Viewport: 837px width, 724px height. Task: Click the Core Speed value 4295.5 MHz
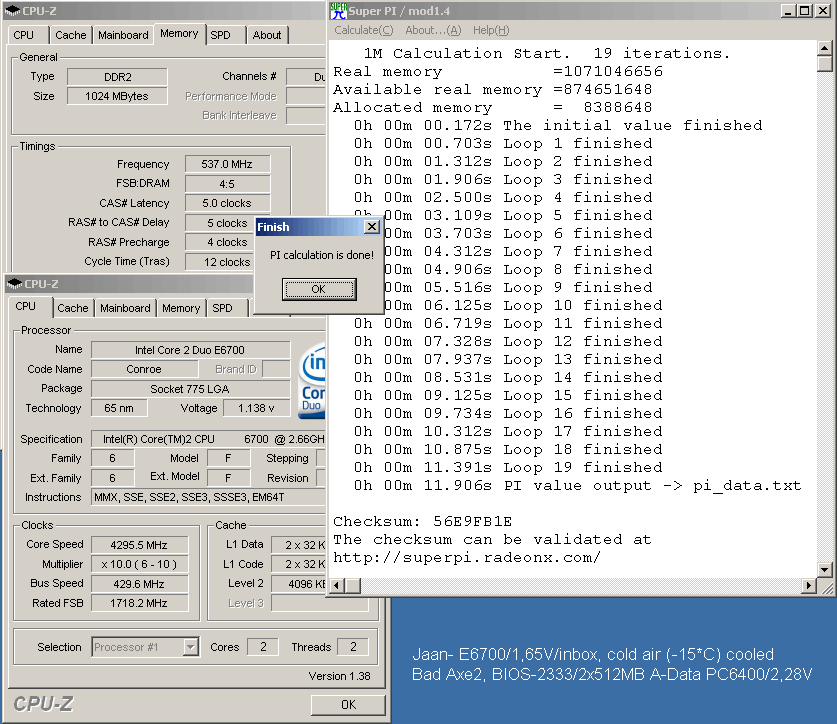tap(139, 545)
